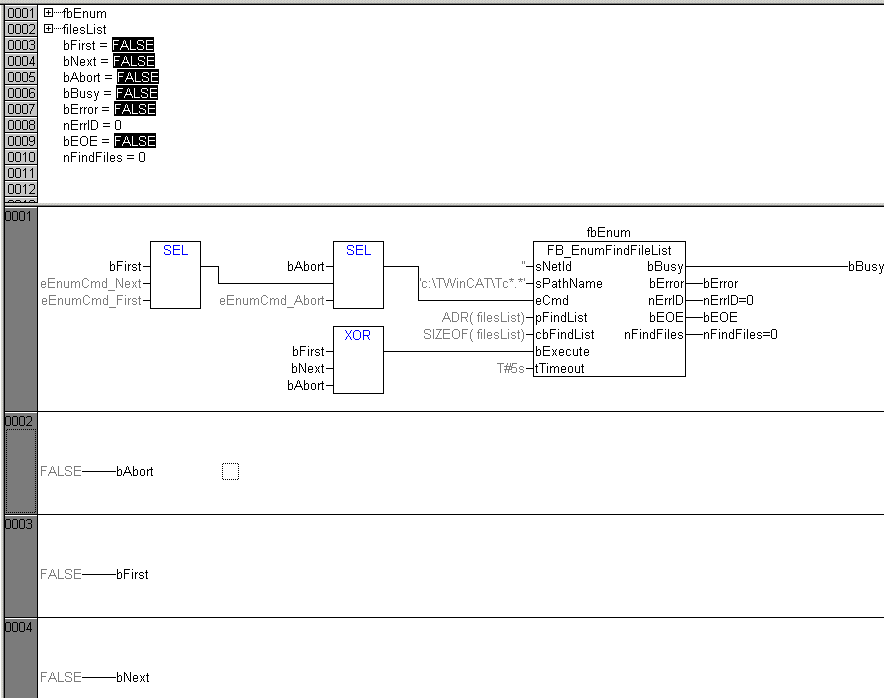Viewport: 884px width, 698px height.
Task: Expand the filesList variable tree node
Action: tap(48, 28)
